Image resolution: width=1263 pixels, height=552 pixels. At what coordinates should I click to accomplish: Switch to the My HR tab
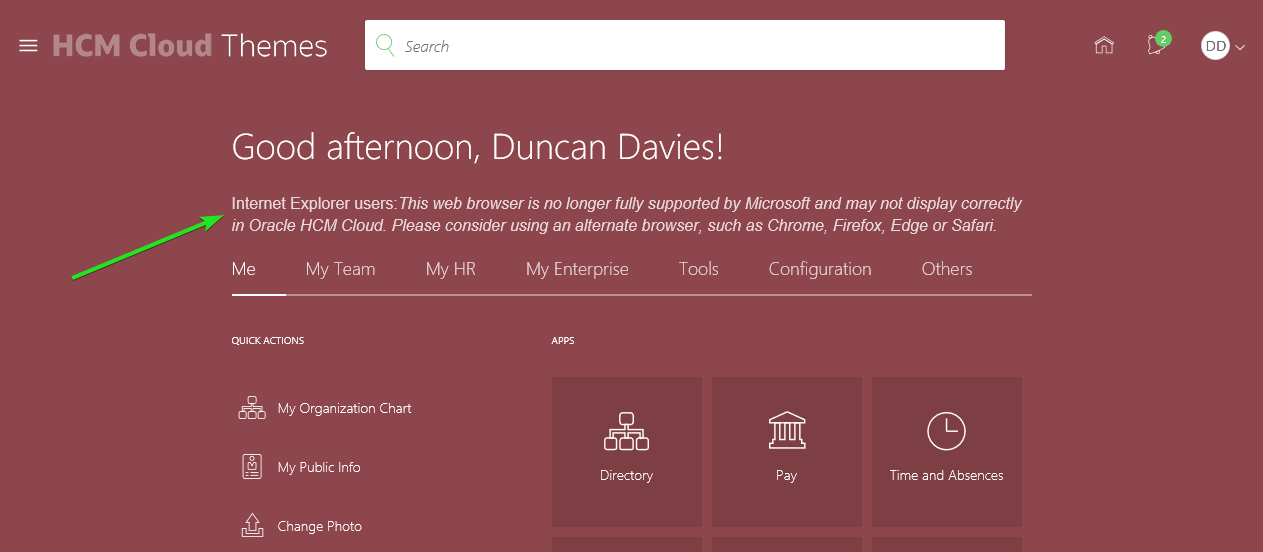coord(451,269)
